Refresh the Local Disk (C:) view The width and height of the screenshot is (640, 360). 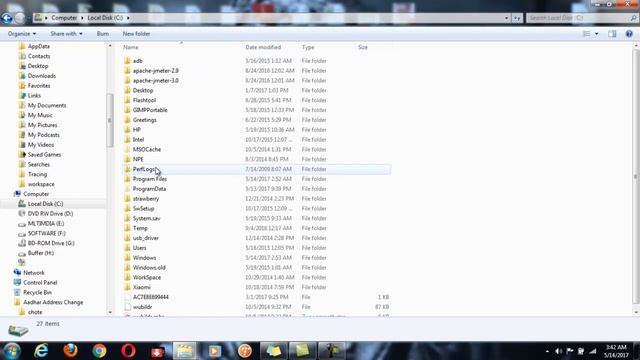tap(517, 18)
